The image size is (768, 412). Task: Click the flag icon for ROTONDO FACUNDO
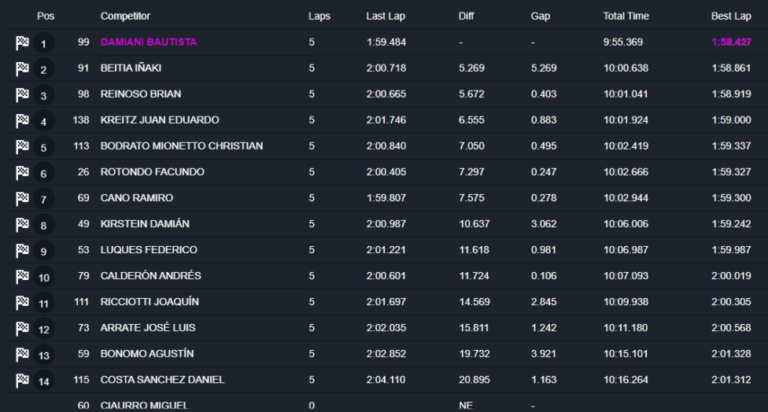point(22,173)
